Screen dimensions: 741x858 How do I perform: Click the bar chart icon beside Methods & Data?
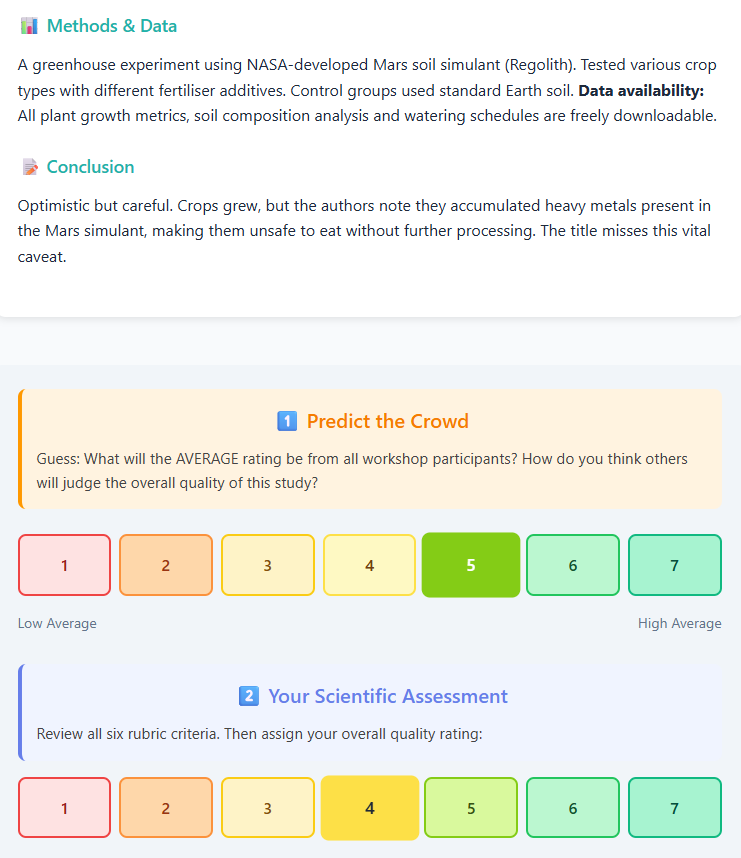click(x=32, y=26)
